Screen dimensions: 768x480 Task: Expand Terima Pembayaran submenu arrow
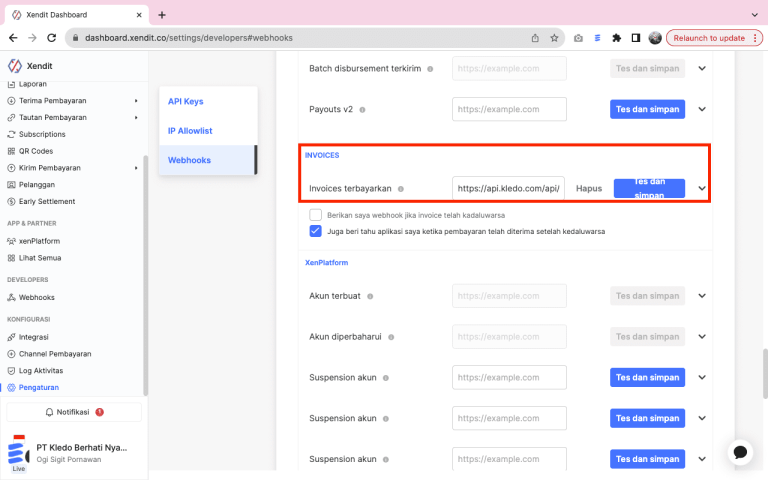pyautogui.click(x=136, y=101)
